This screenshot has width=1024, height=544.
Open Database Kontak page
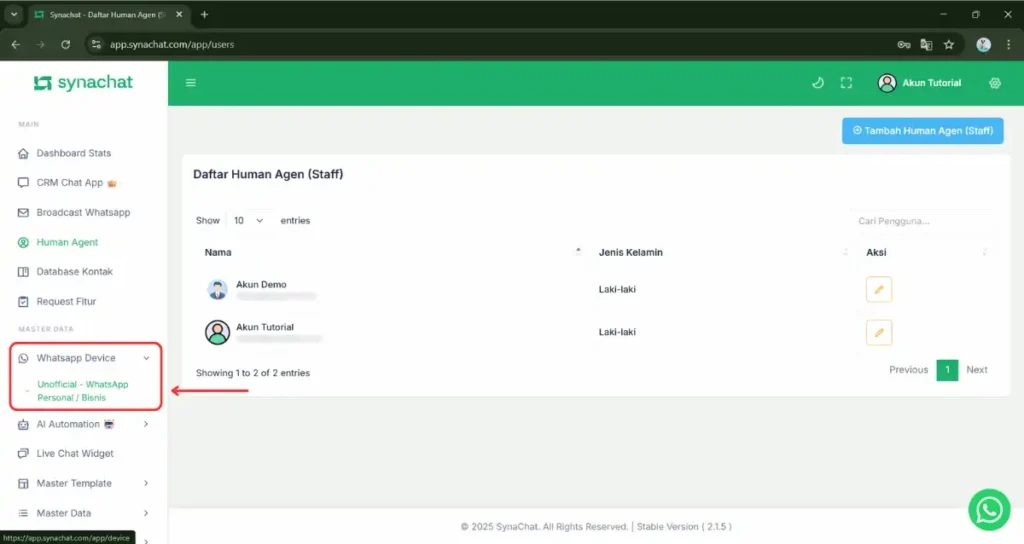74,272
